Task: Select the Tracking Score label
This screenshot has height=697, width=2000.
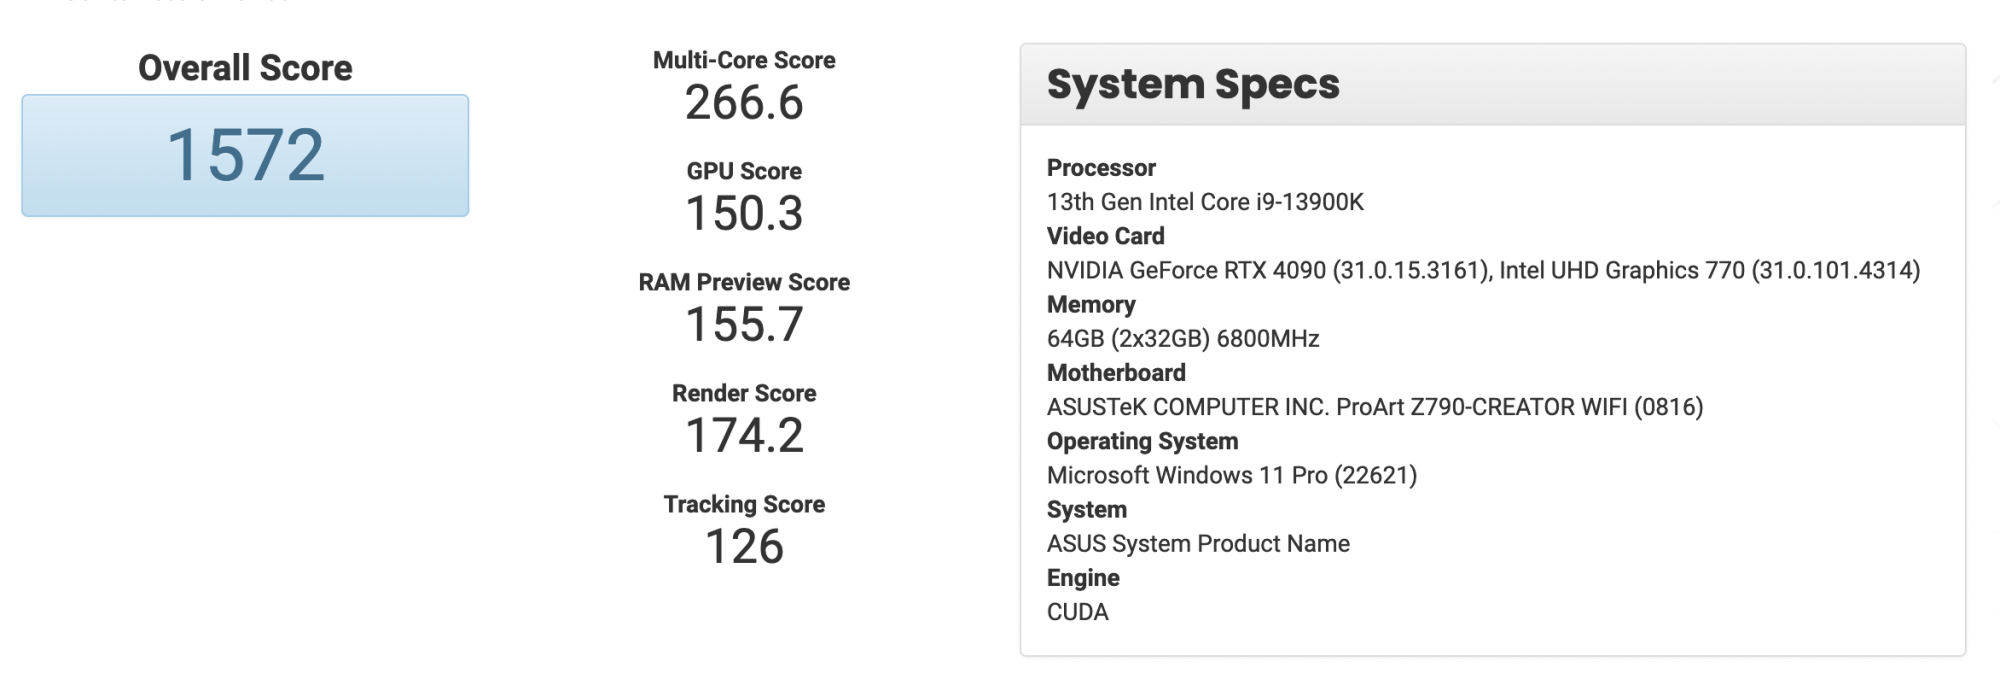Action: tap(744, 504)
